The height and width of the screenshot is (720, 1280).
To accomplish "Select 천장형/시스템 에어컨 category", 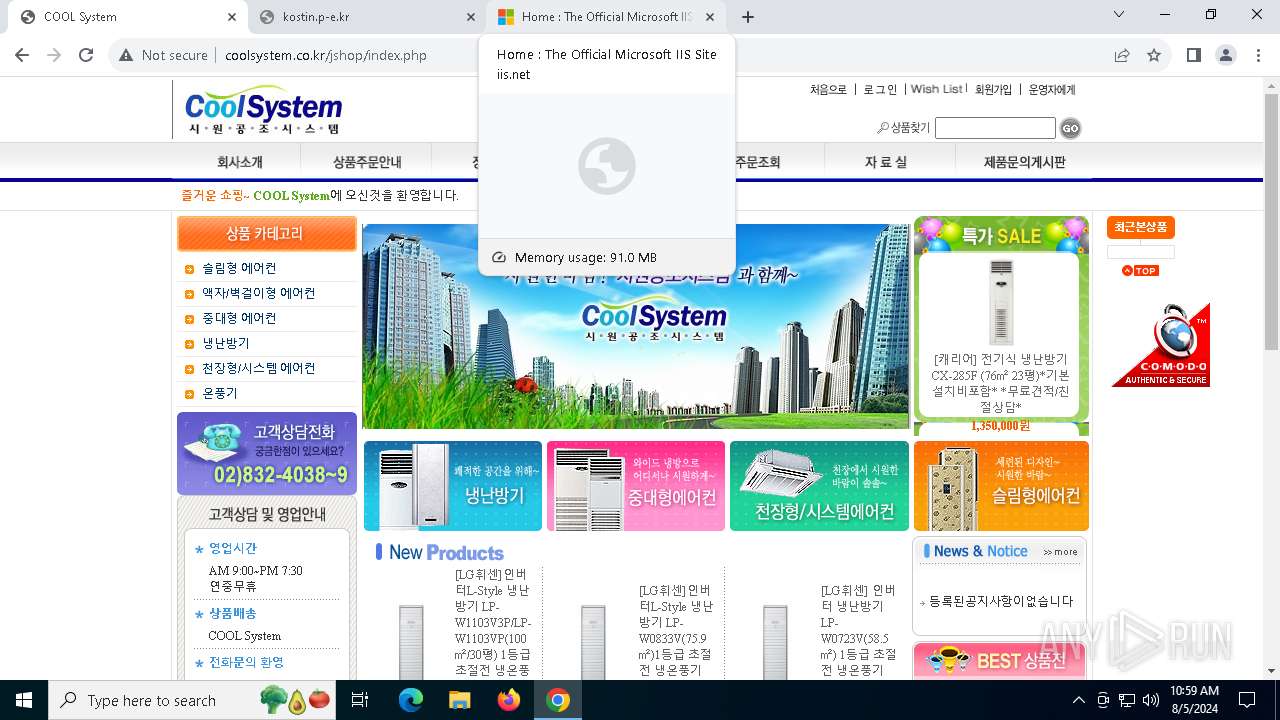I will [258, 369].
